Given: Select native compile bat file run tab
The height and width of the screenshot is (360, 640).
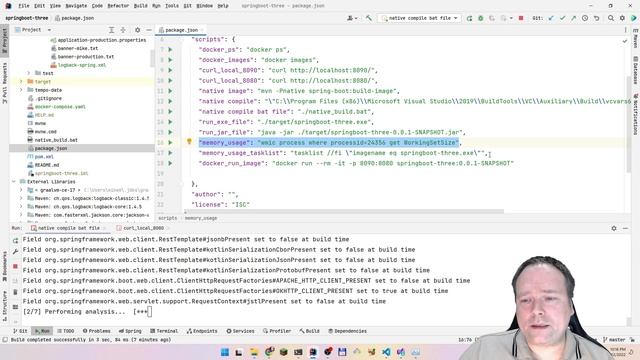Looking at the screenshot, I should point(69,228).
